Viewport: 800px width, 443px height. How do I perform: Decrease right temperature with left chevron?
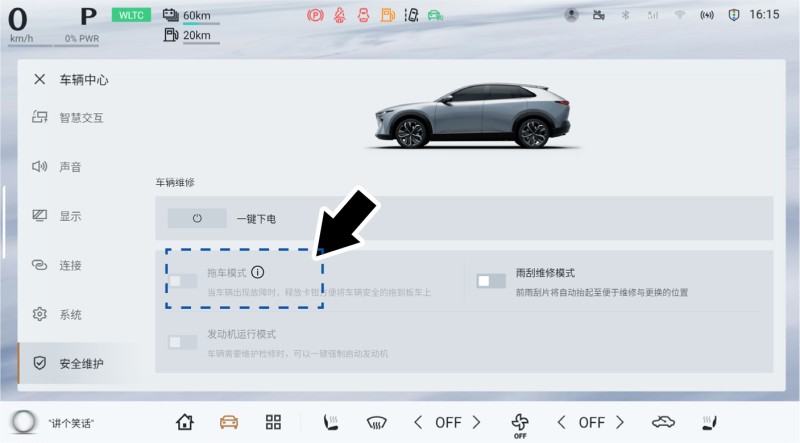pyautogui.click(x=562, y=422)
